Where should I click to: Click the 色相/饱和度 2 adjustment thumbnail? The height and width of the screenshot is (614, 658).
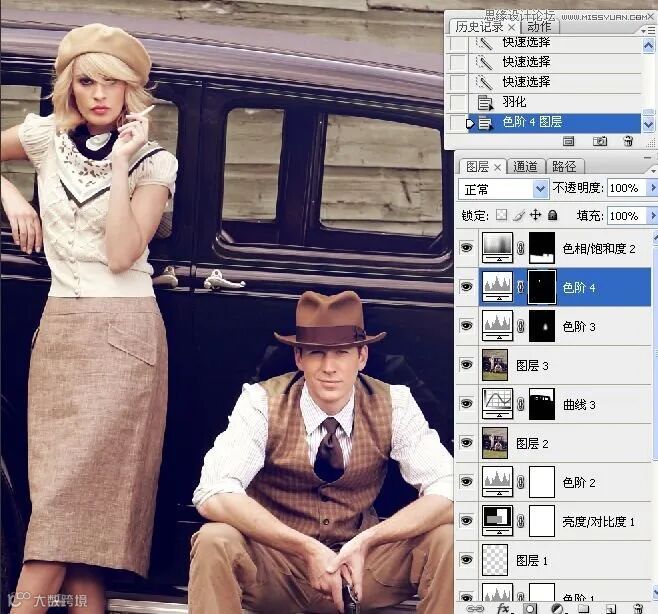497,248
